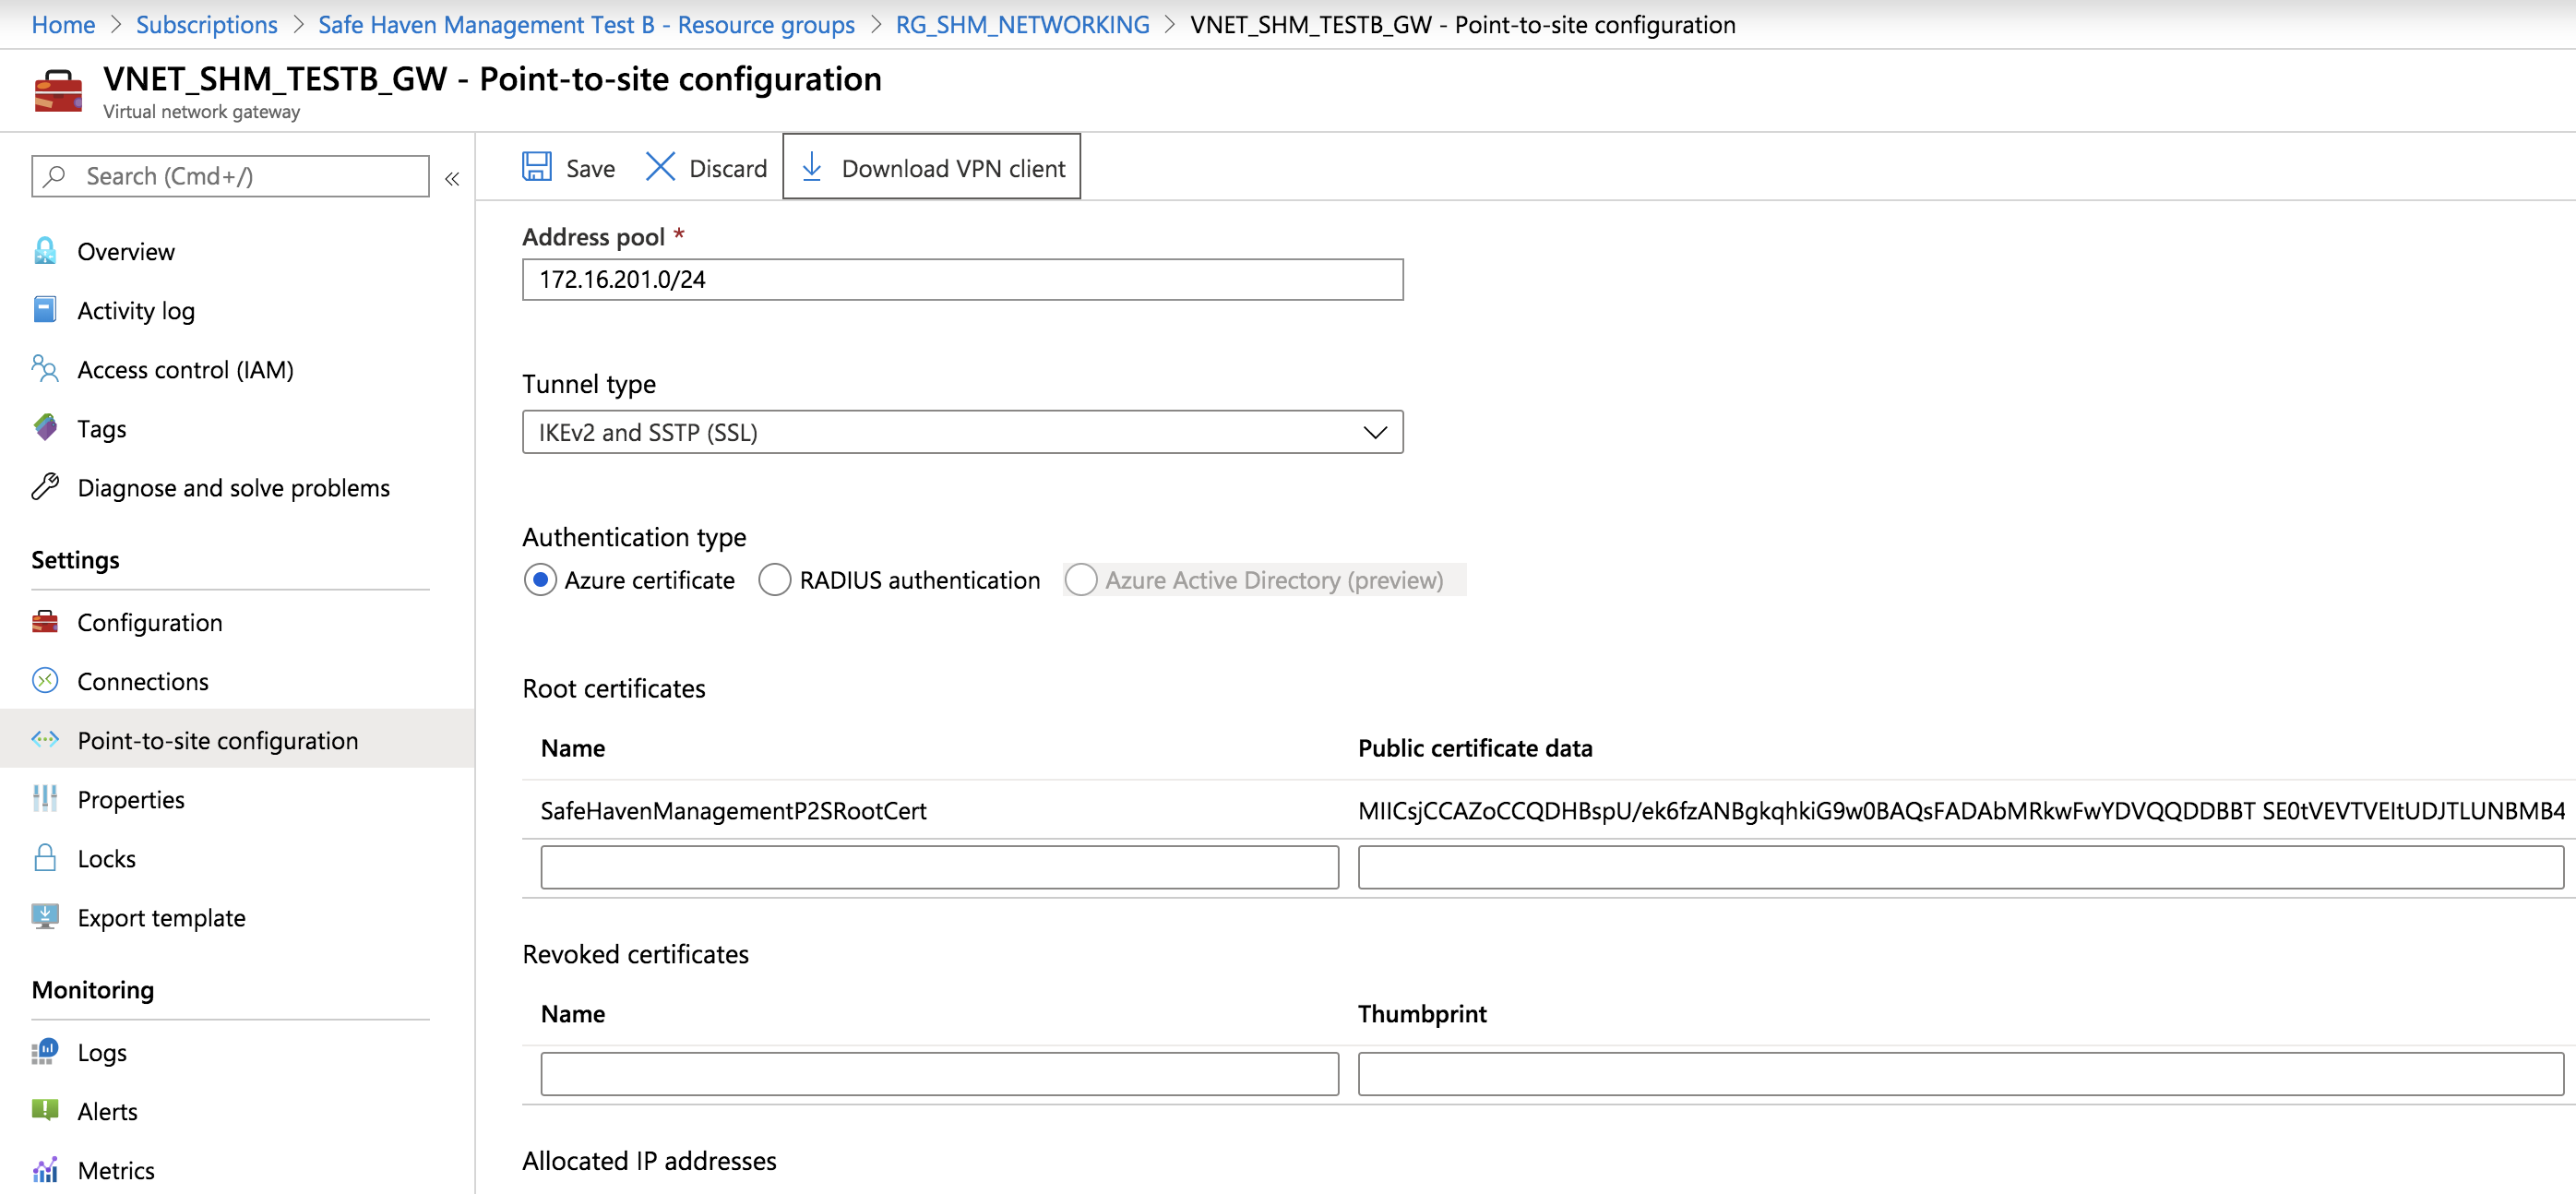Collapse the sidebar with double chevron
The height and width of the screenshot is (1194, 2576).
452,178
